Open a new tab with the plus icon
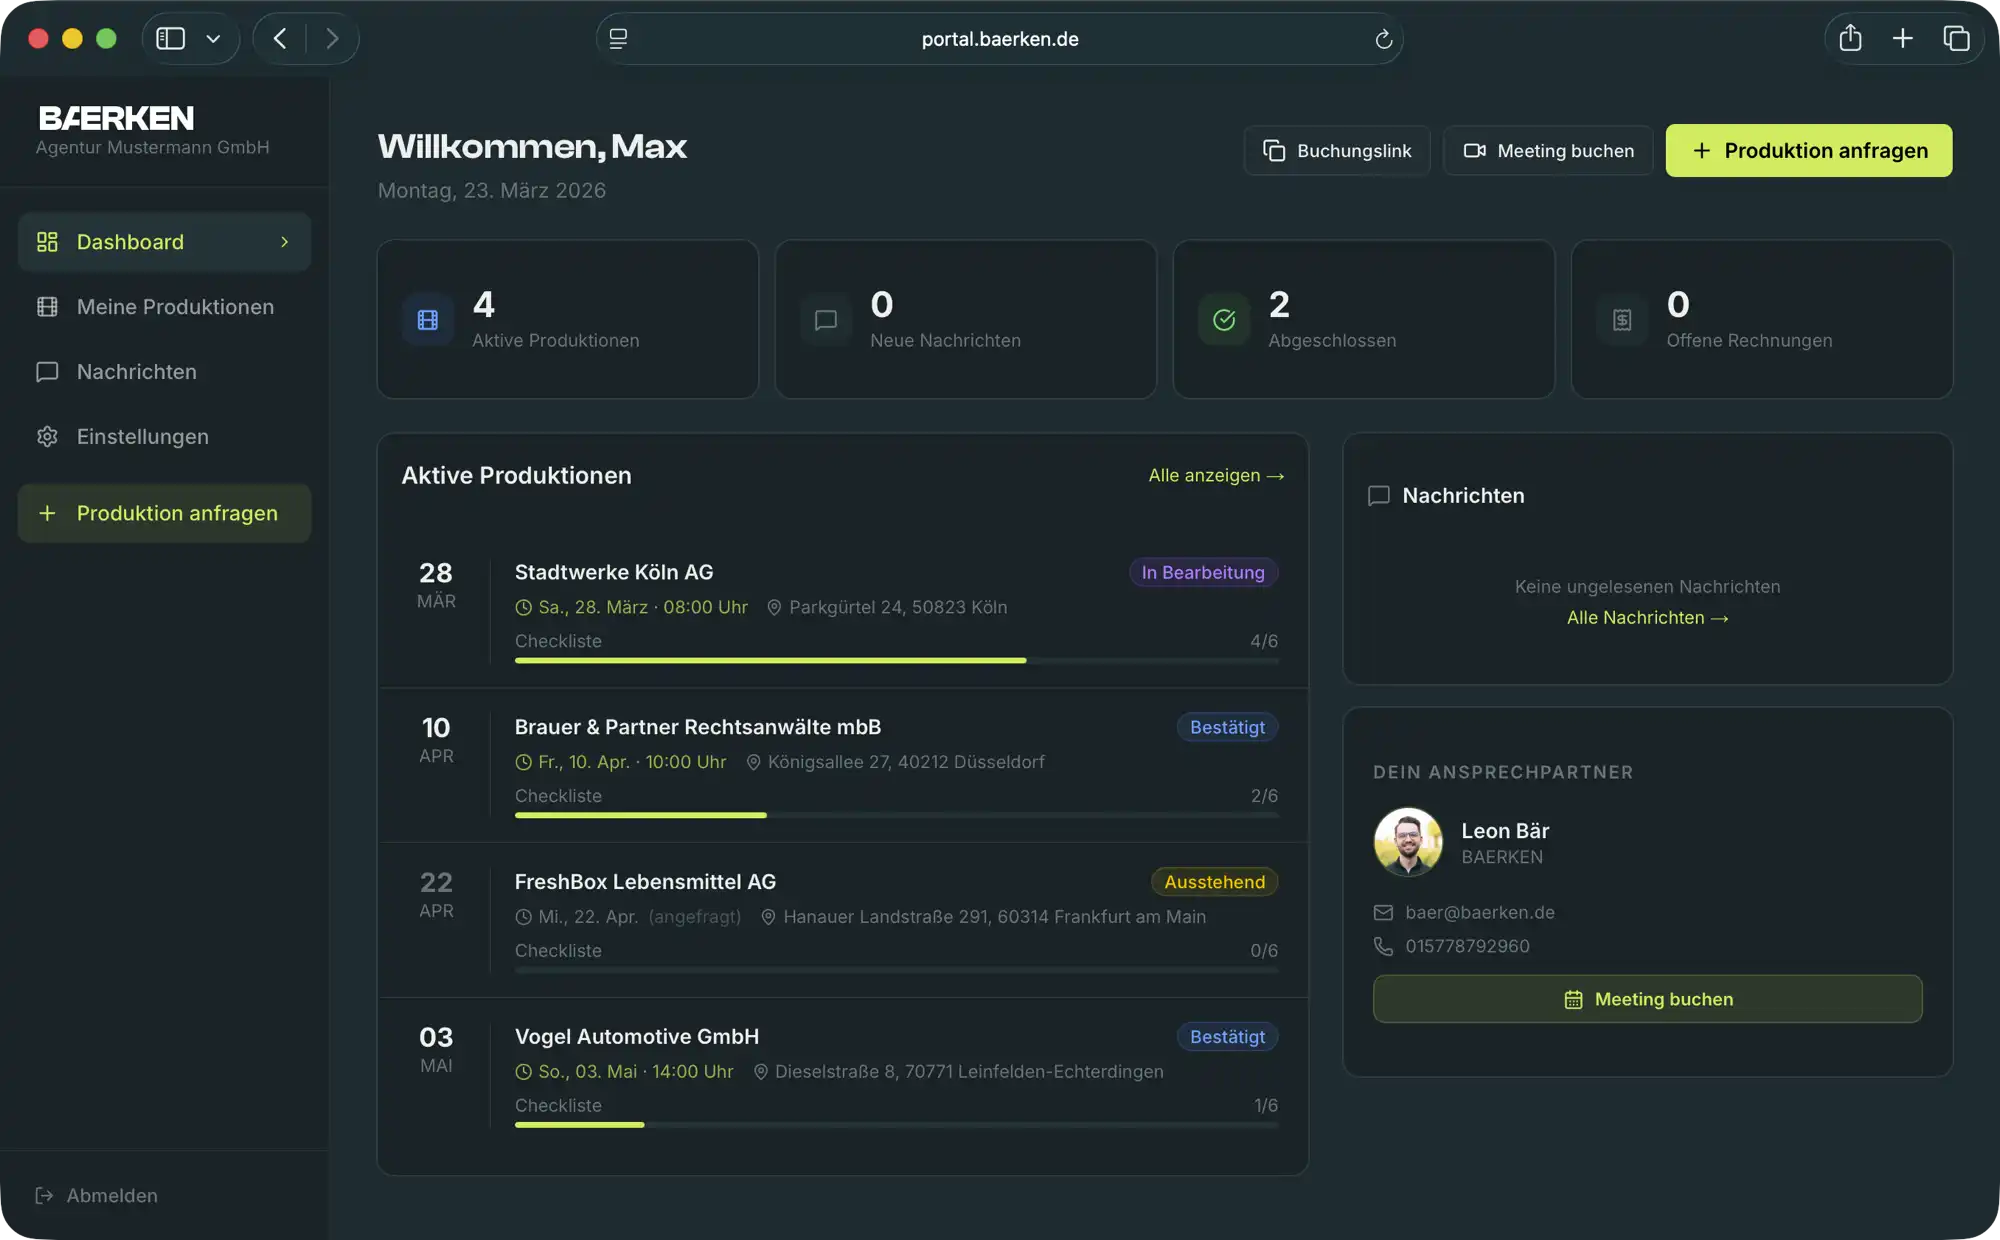Screen dimensions: 2000x1240 1902,39
